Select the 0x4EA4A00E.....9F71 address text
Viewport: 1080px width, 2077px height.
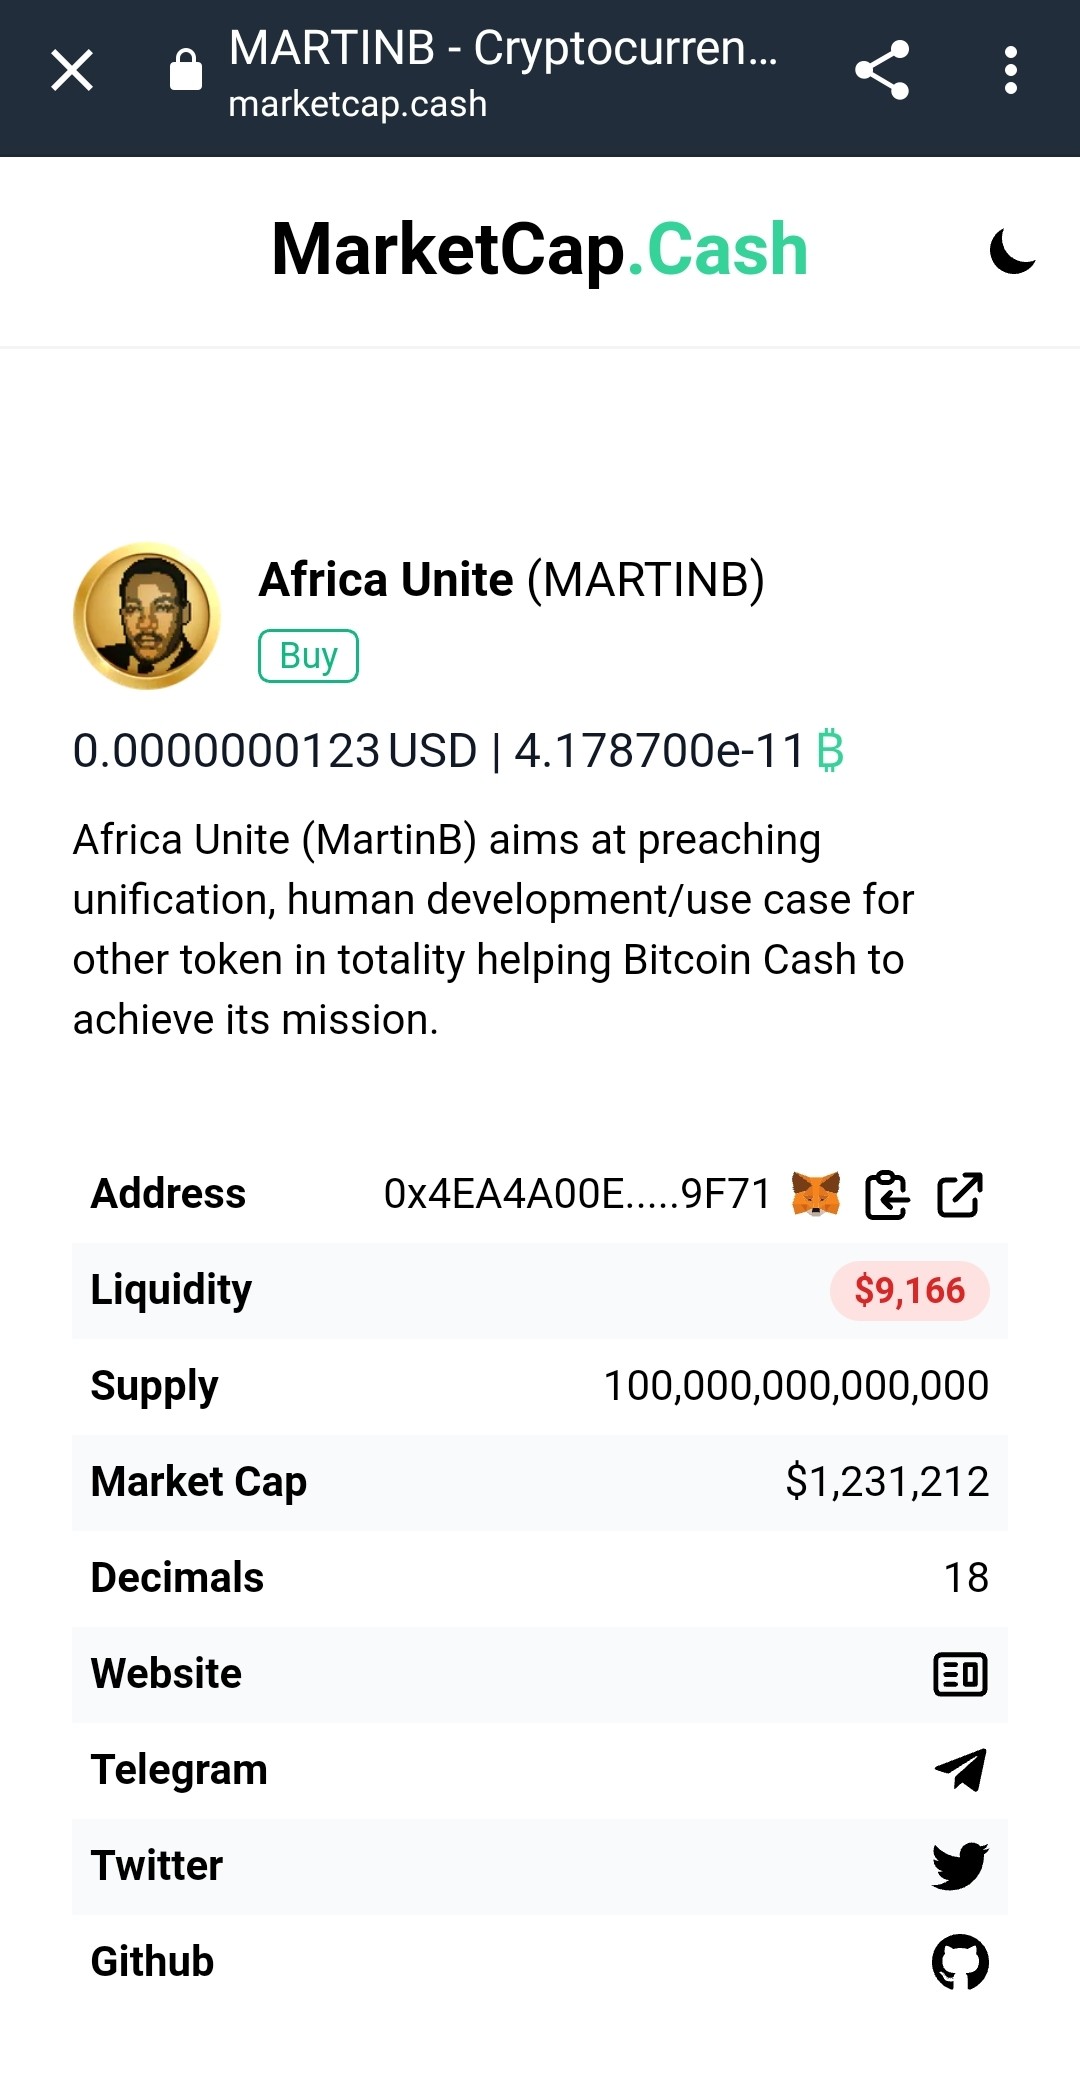click(x=577, y=1194)
